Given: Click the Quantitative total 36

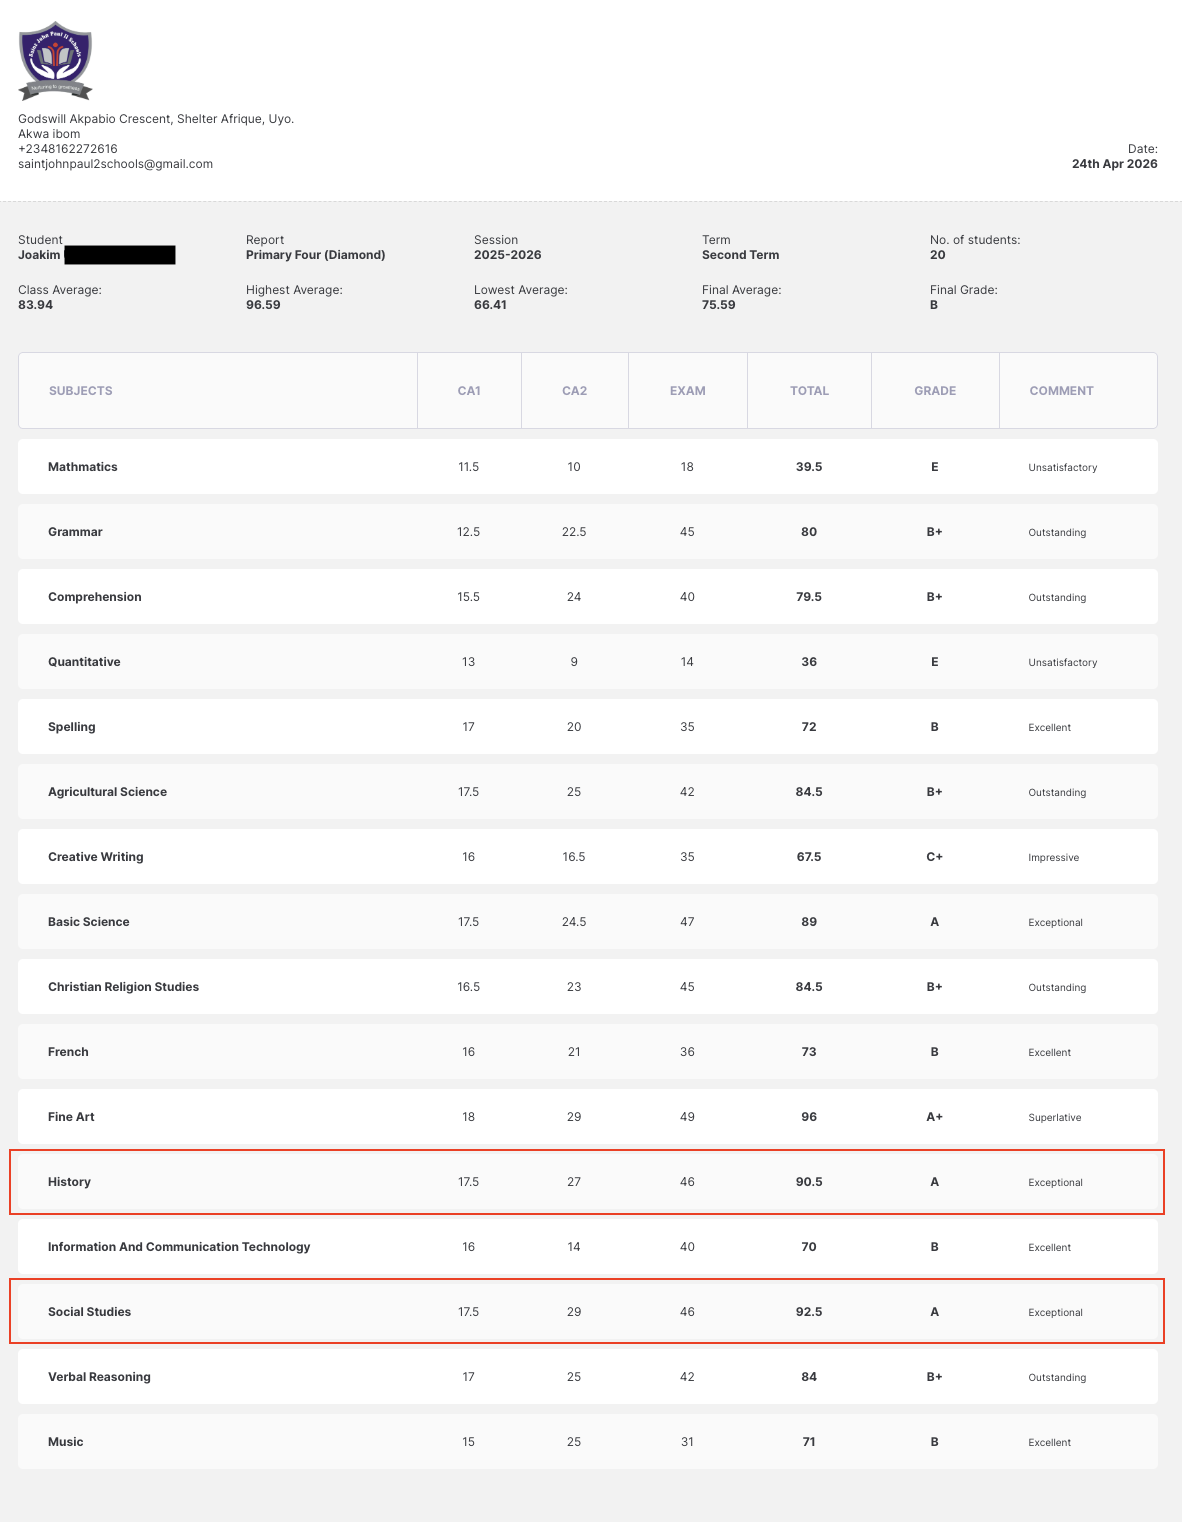Looking at the screenshot, I should pyautogui.click(x=809, y=662).
